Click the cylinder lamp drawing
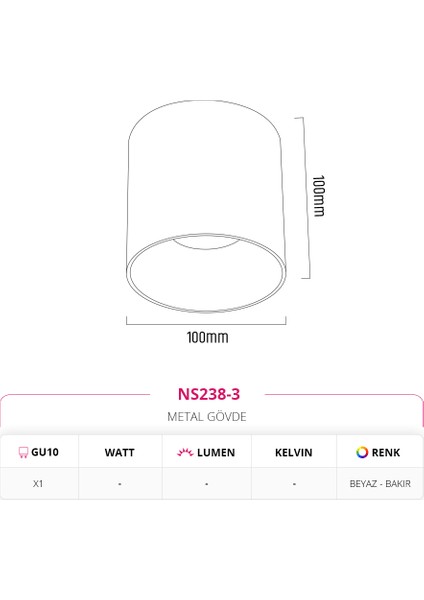424x600 pixels. pyautogui.click(x=206, y=206)
